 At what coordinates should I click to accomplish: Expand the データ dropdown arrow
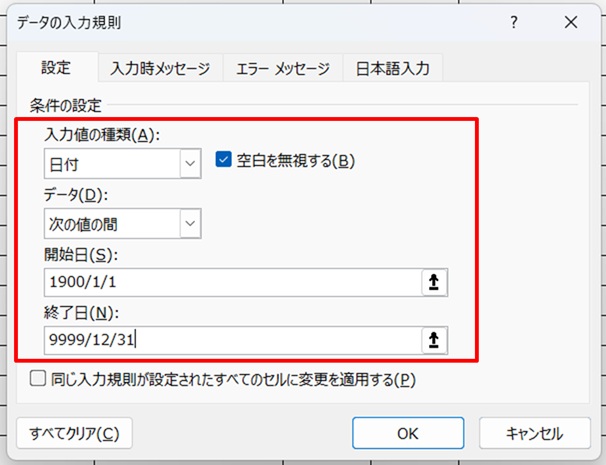coord(190,223)
